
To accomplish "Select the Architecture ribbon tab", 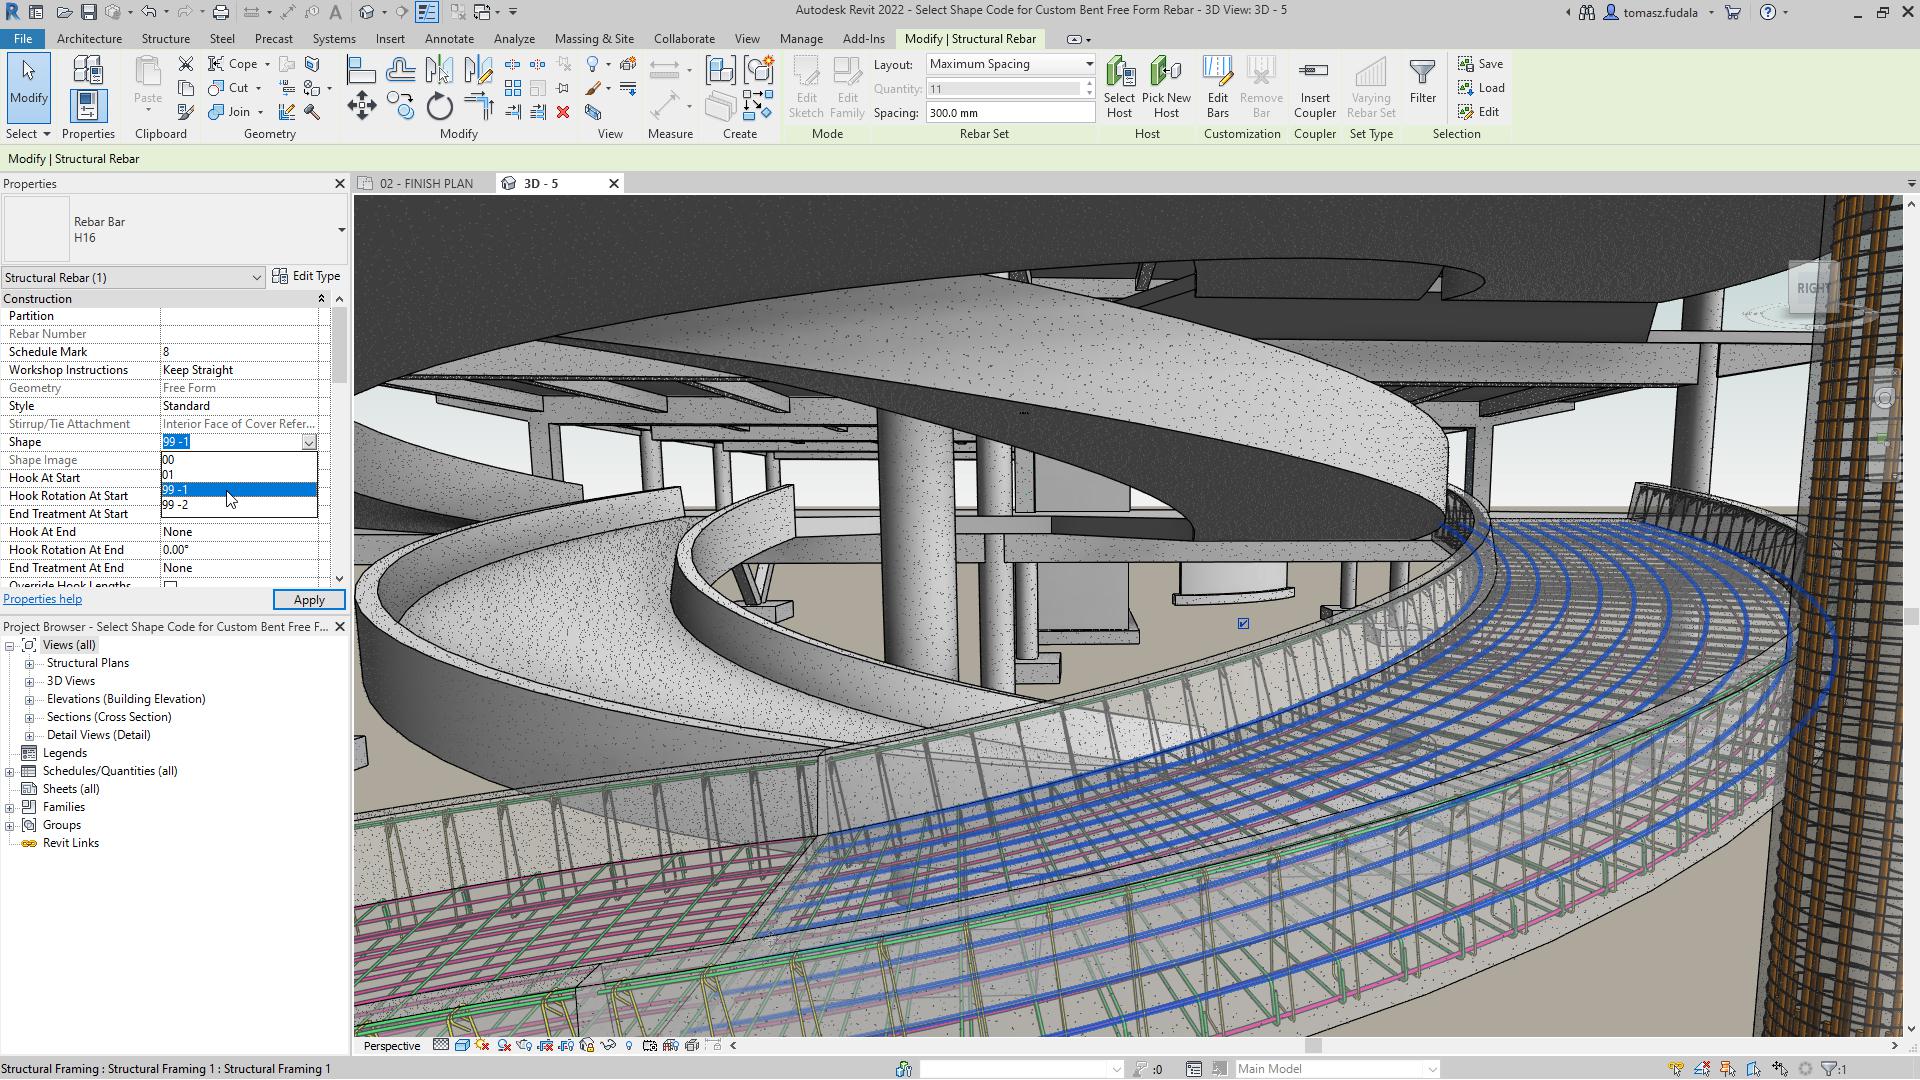I will [87, 37].
